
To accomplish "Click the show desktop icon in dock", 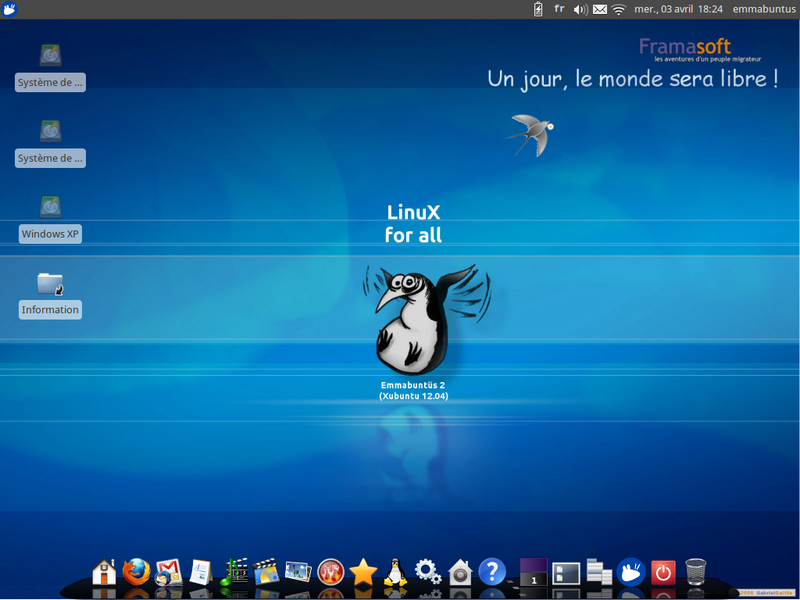I will point(566,573).
